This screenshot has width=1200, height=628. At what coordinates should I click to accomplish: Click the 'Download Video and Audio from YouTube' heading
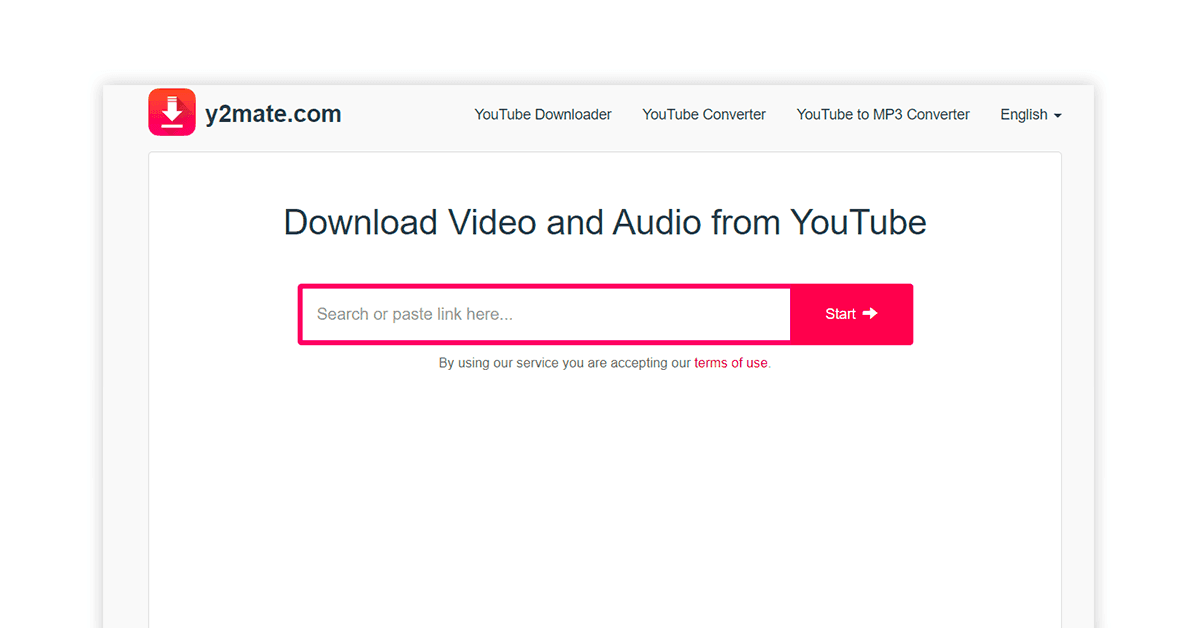[x=605, y=222]
